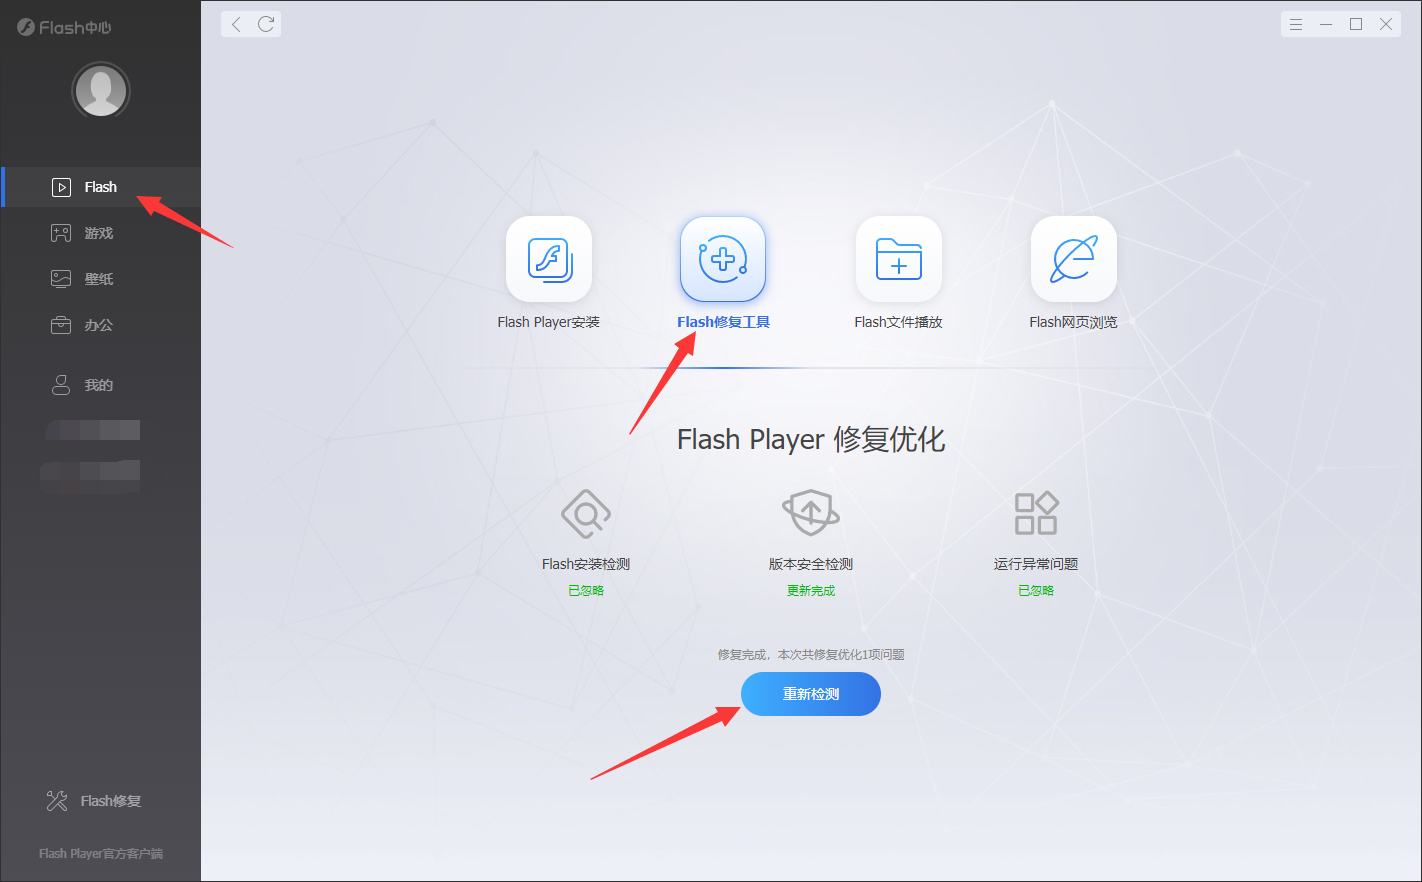Click the Flash安装检测 magnifier icon

(586, 514)
